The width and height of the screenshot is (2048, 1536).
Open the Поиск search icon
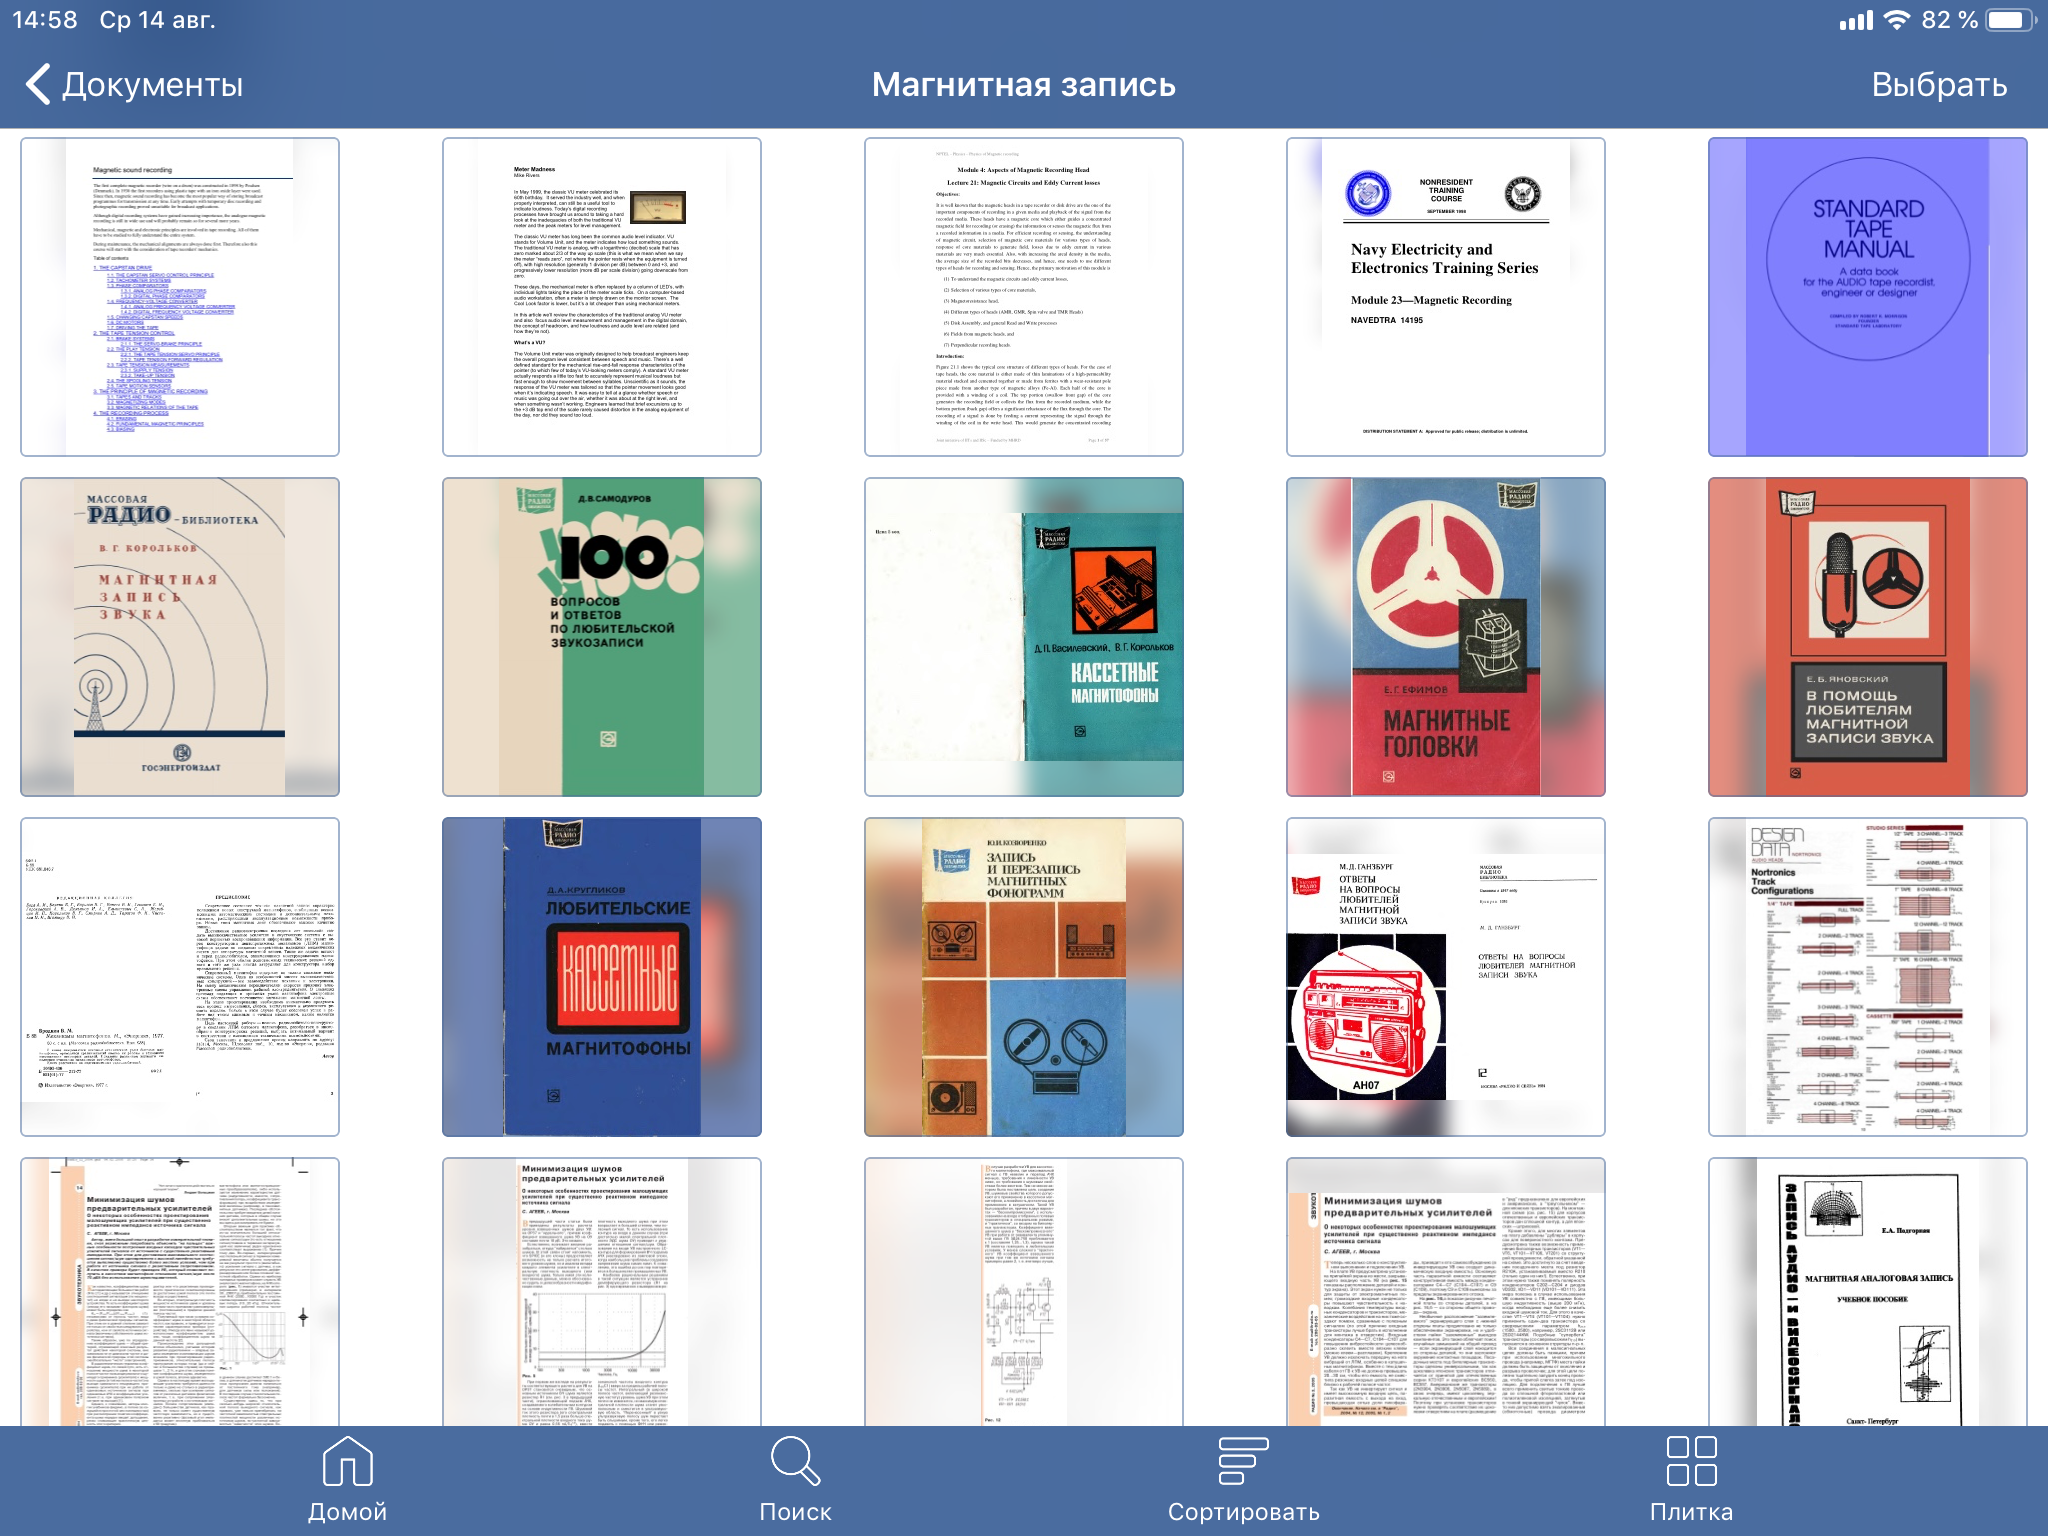pos(795,1462)
